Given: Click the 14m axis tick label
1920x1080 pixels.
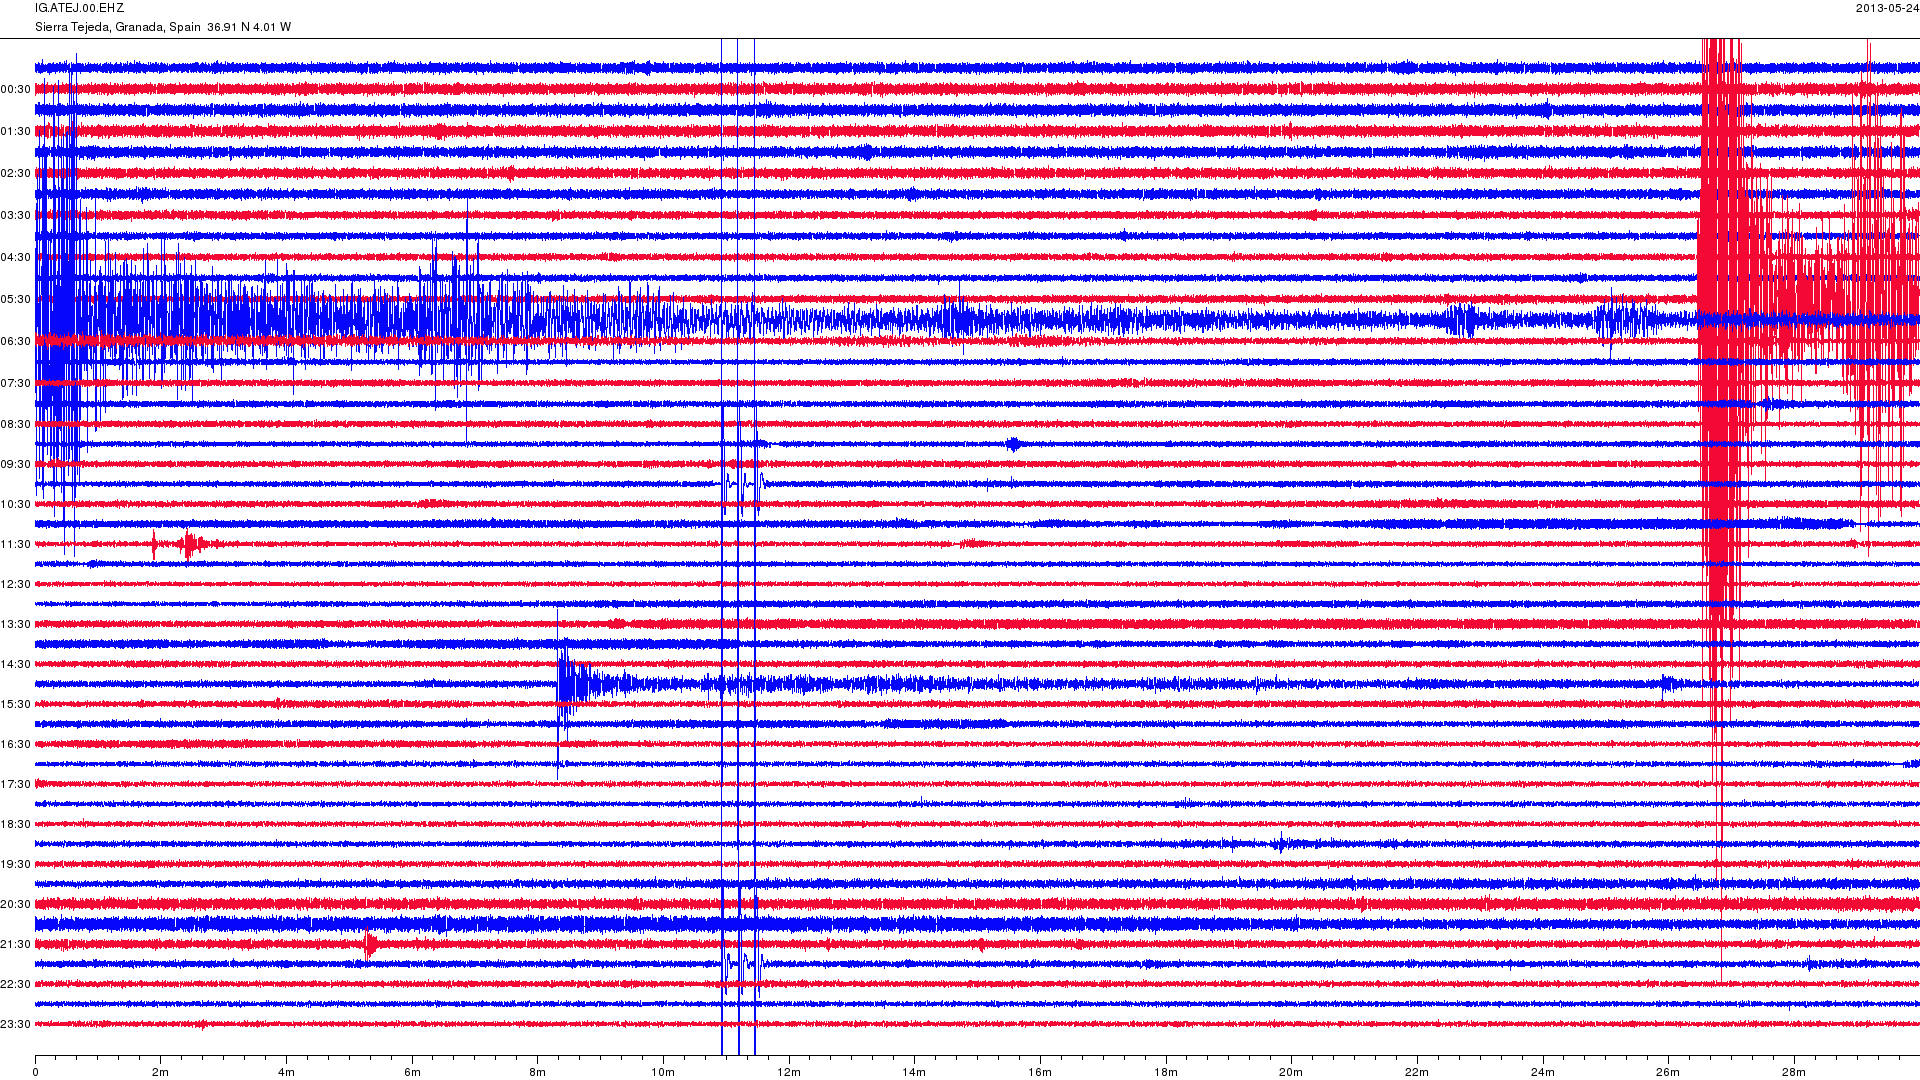Looking at the screenshot, I should 914,1073.
